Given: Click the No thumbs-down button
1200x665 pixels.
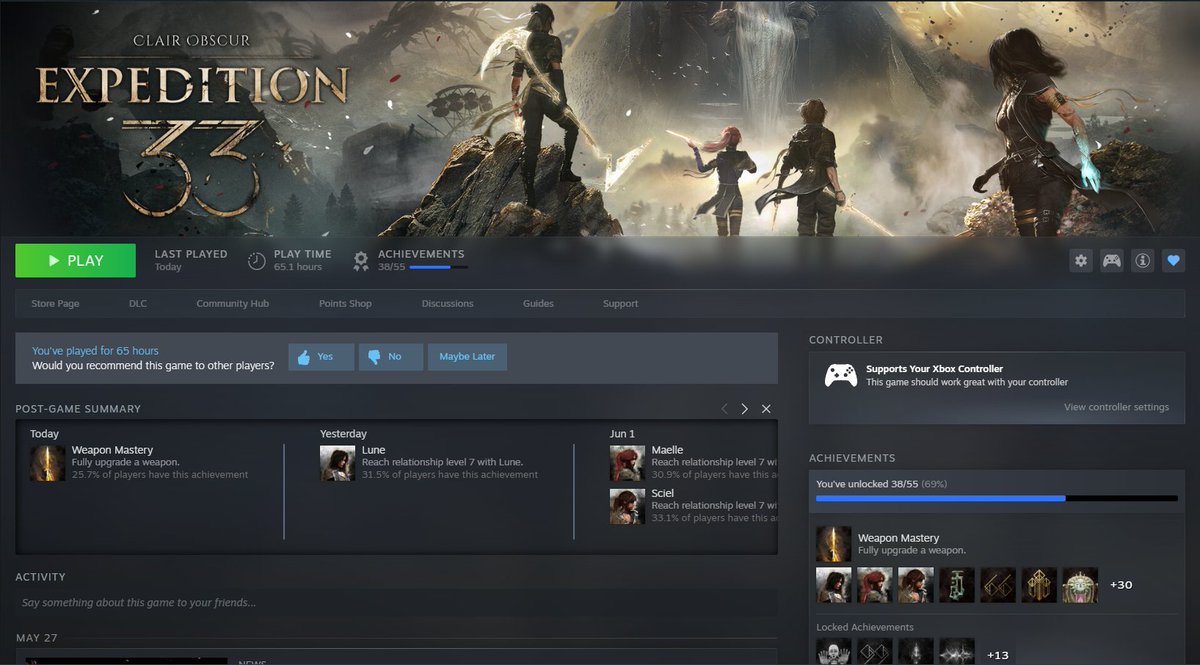Looking at the screenshot, I should [390, 357].
